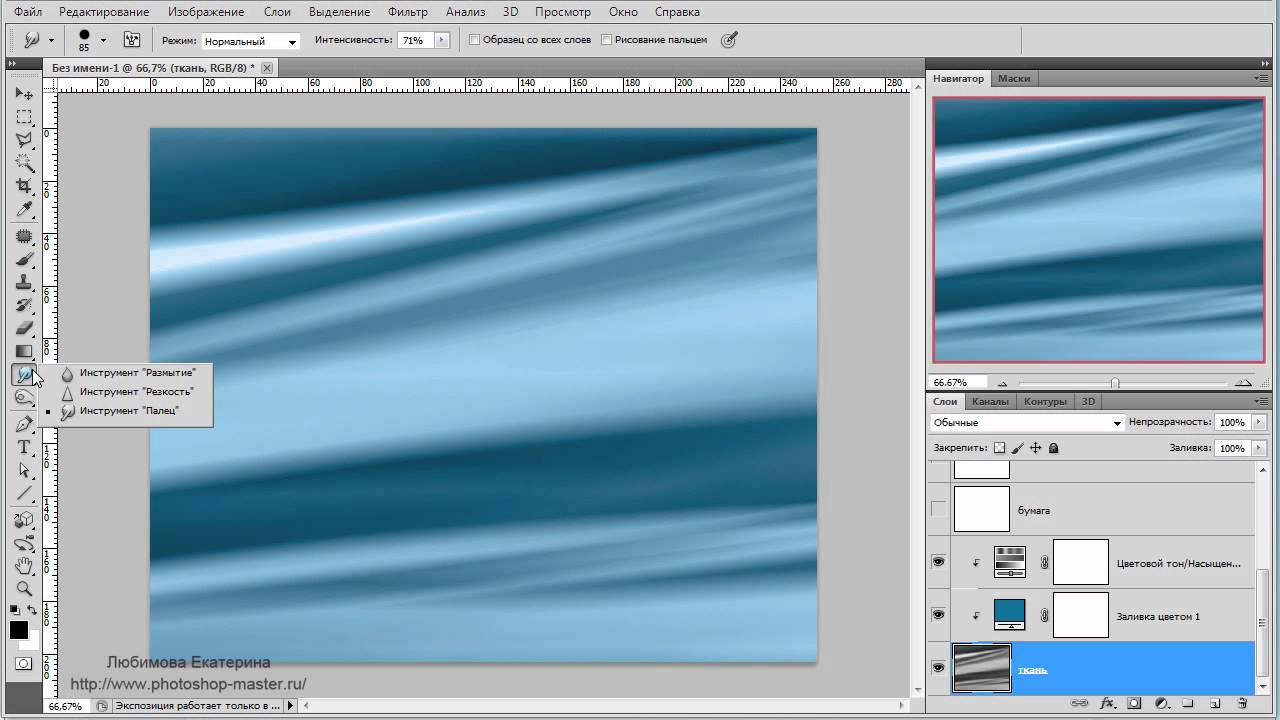Enable Рисование пальцем checkbox
The image size is (1280, 720).
[606, 40]
